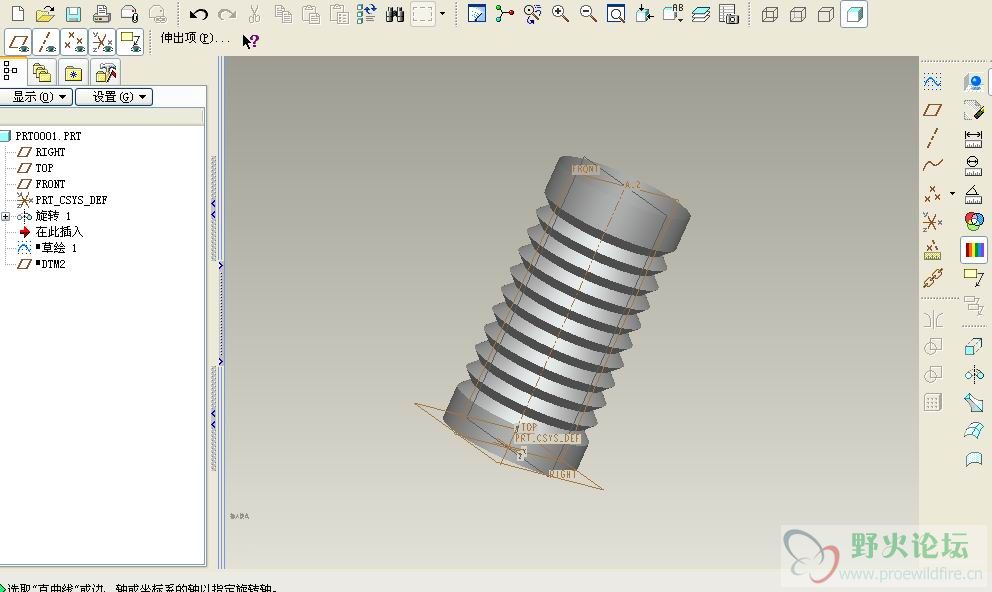Click the zoom out magnifier

click(x=588, y=14)
